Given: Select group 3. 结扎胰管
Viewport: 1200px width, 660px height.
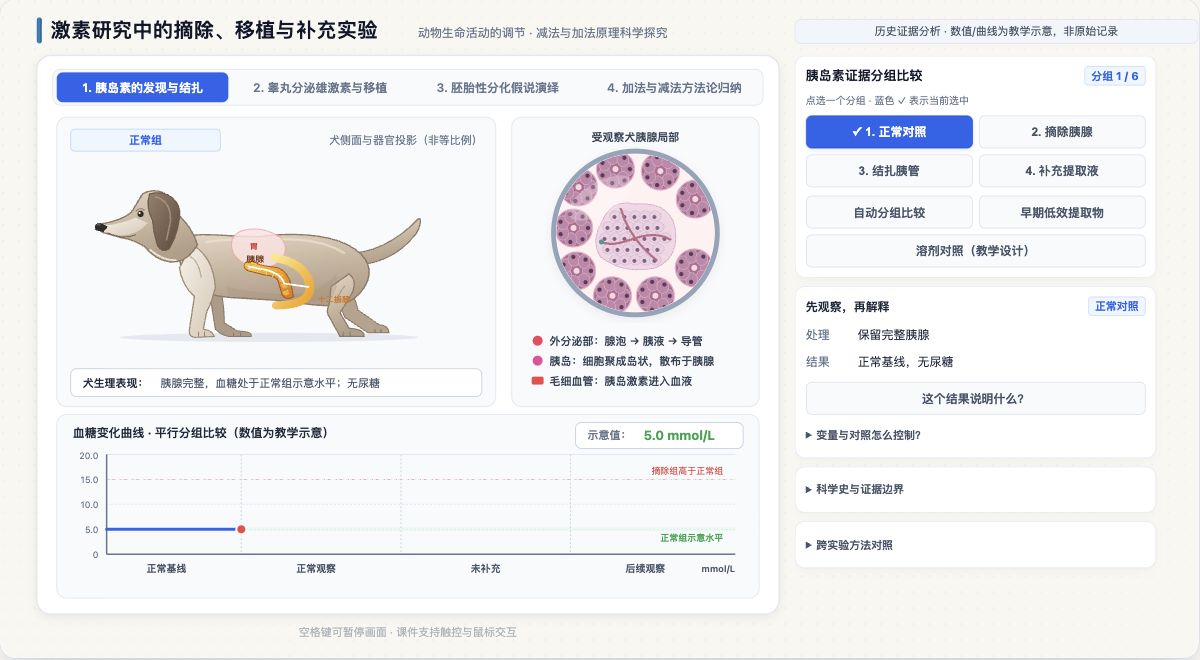Looking at the screenshot, I should (889, 171).
